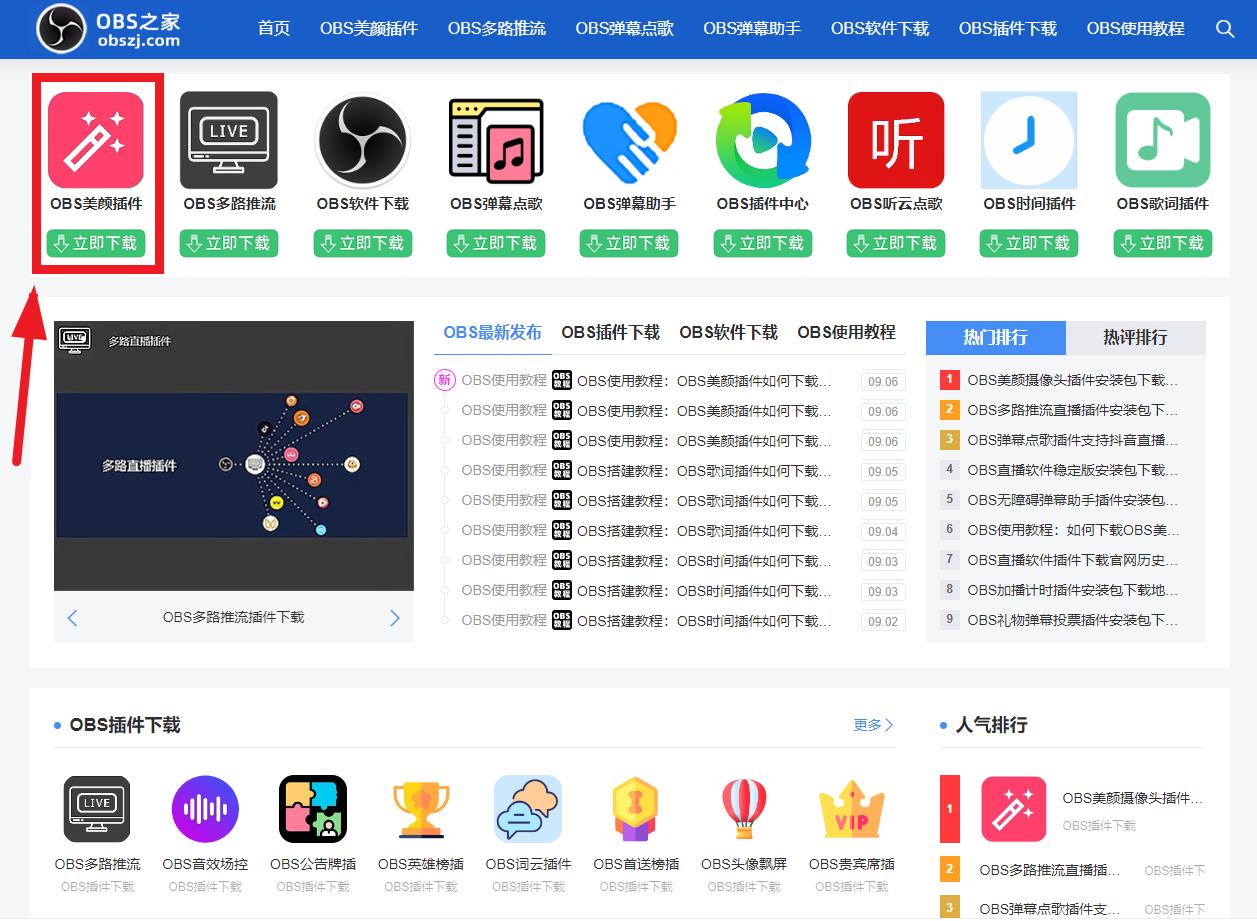The height and width of the screenshot is (921, 1257).
Task: Open the search magnifier in the top bar
Action: (1225, 29)
